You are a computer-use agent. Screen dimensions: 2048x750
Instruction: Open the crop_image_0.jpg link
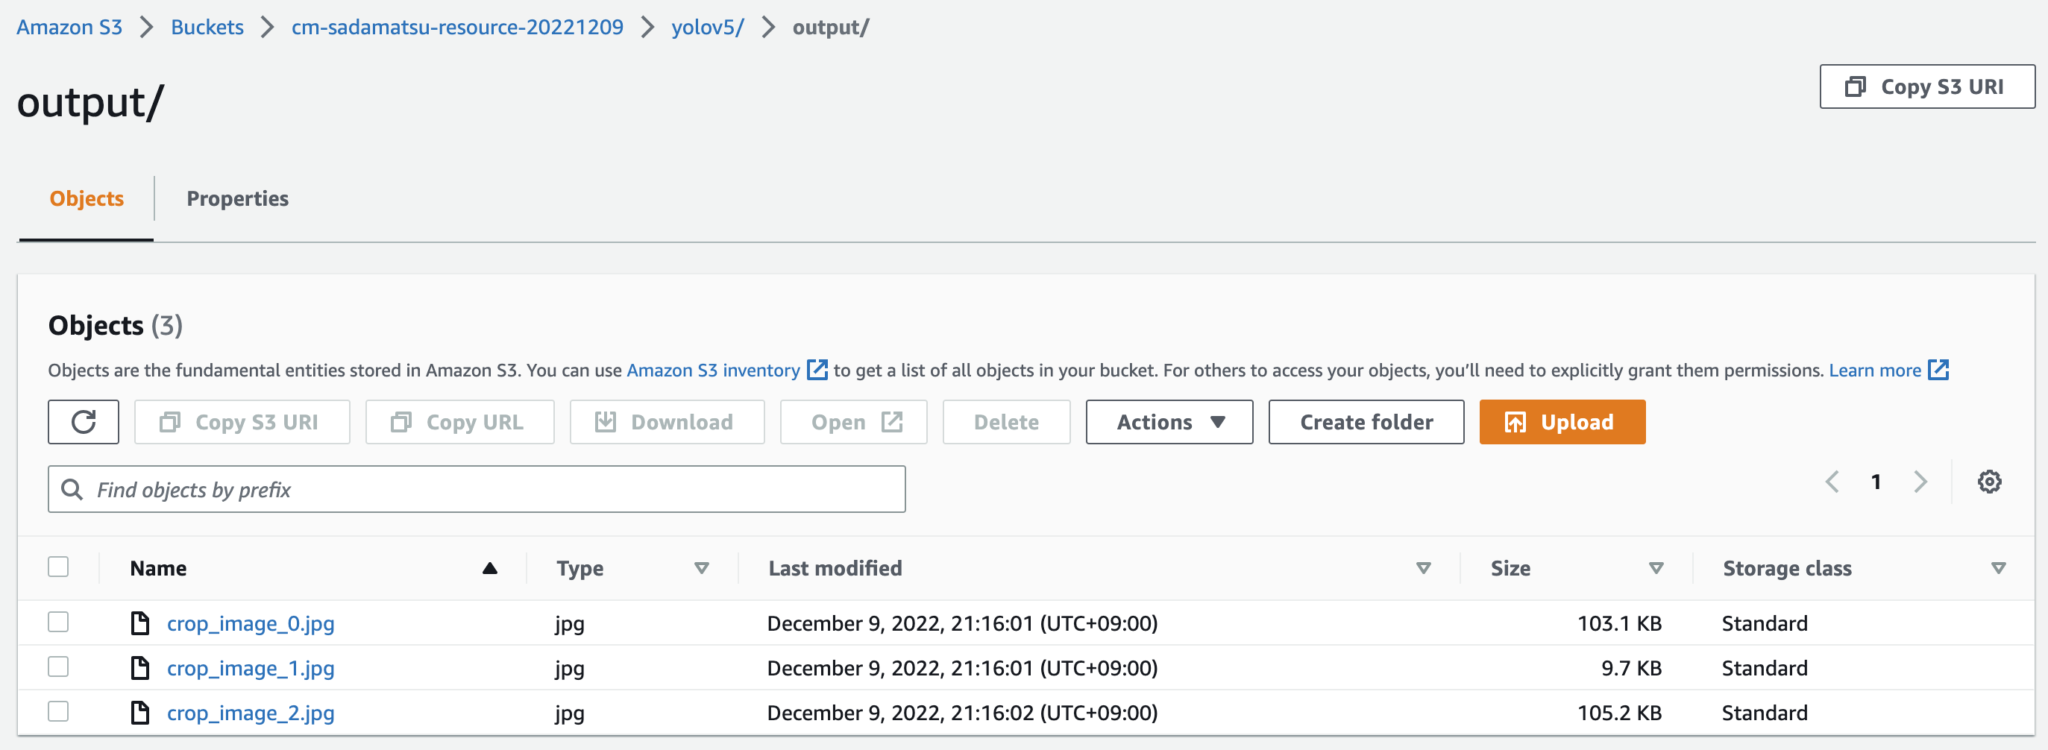[x=251, y=622]
